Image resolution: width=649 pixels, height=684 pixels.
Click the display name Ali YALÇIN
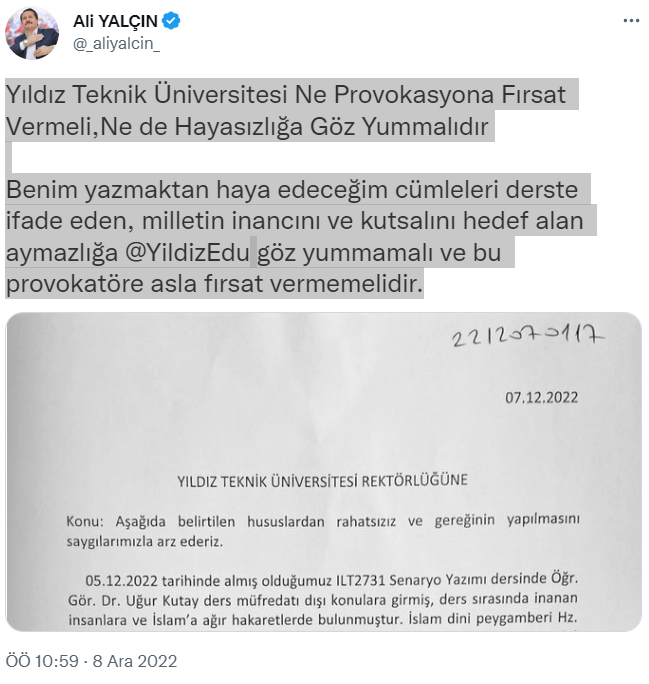point(115,21)
